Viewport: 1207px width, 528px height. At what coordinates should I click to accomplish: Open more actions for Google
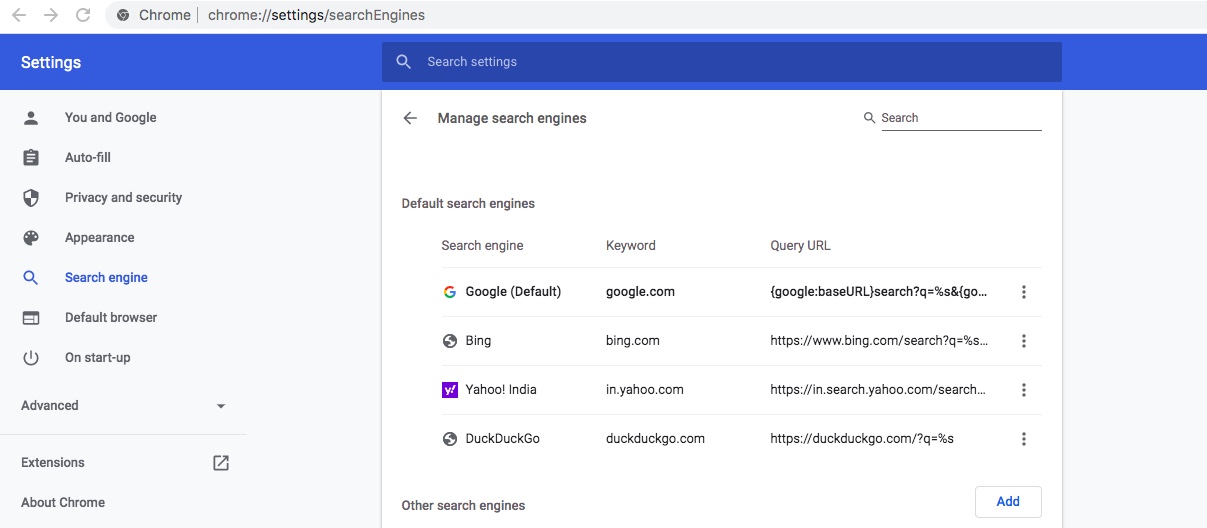(1023, 292)
